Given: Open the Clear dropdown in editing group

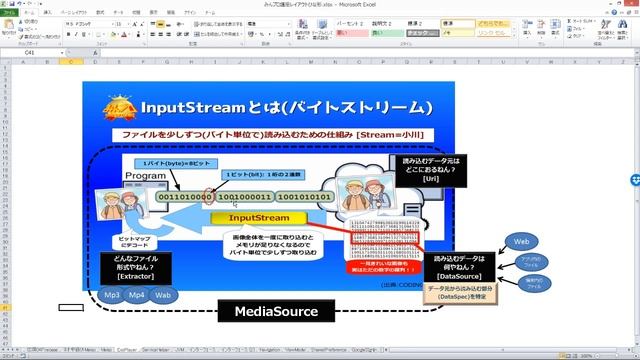Looking at the screenshot, I should coord(575,36).
